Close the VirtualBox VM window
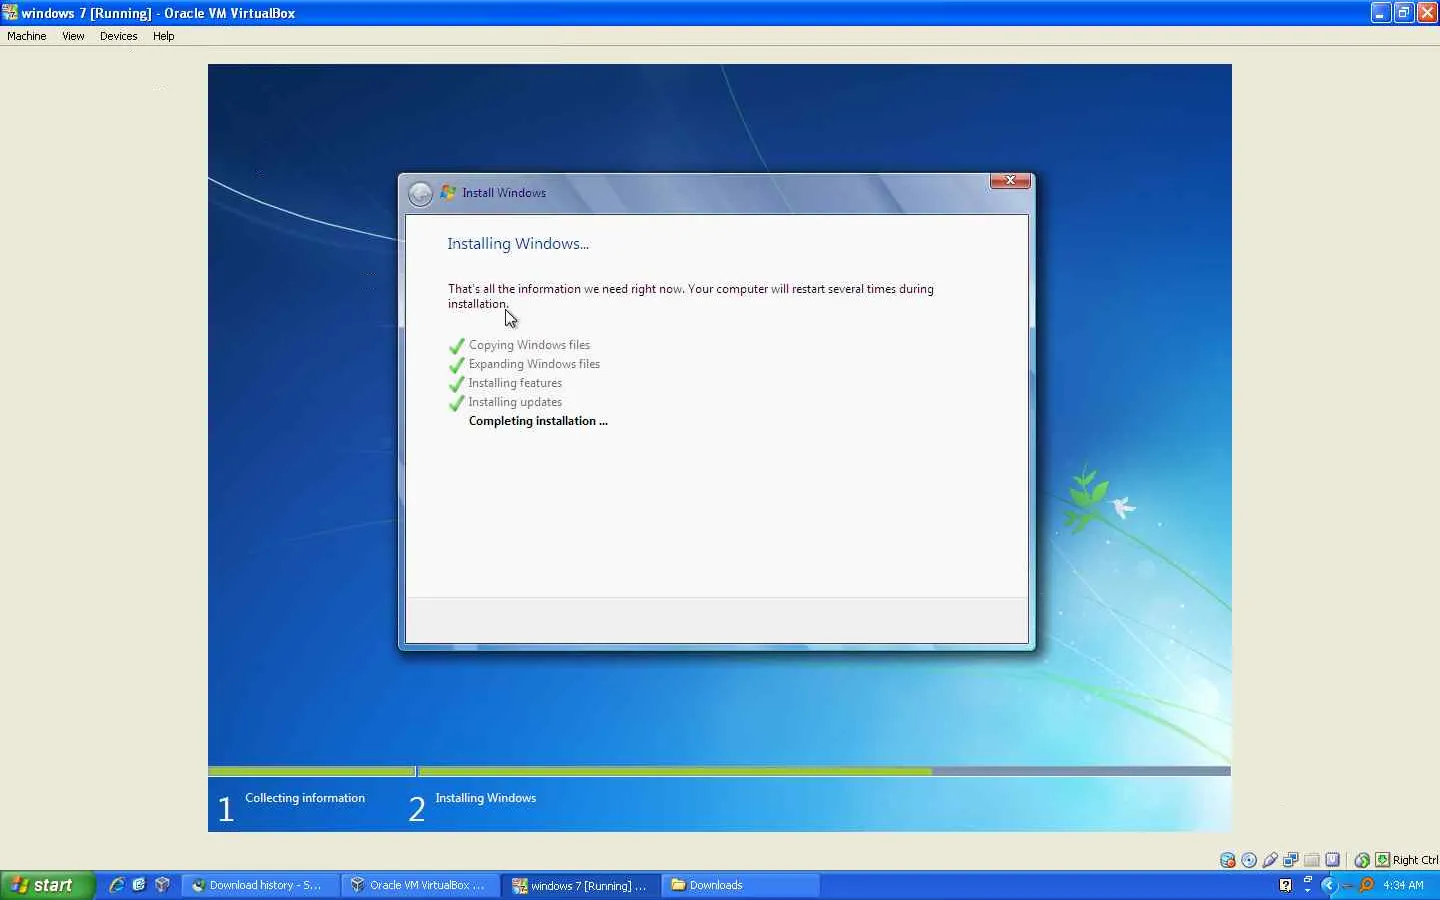 click(1427, 13)
